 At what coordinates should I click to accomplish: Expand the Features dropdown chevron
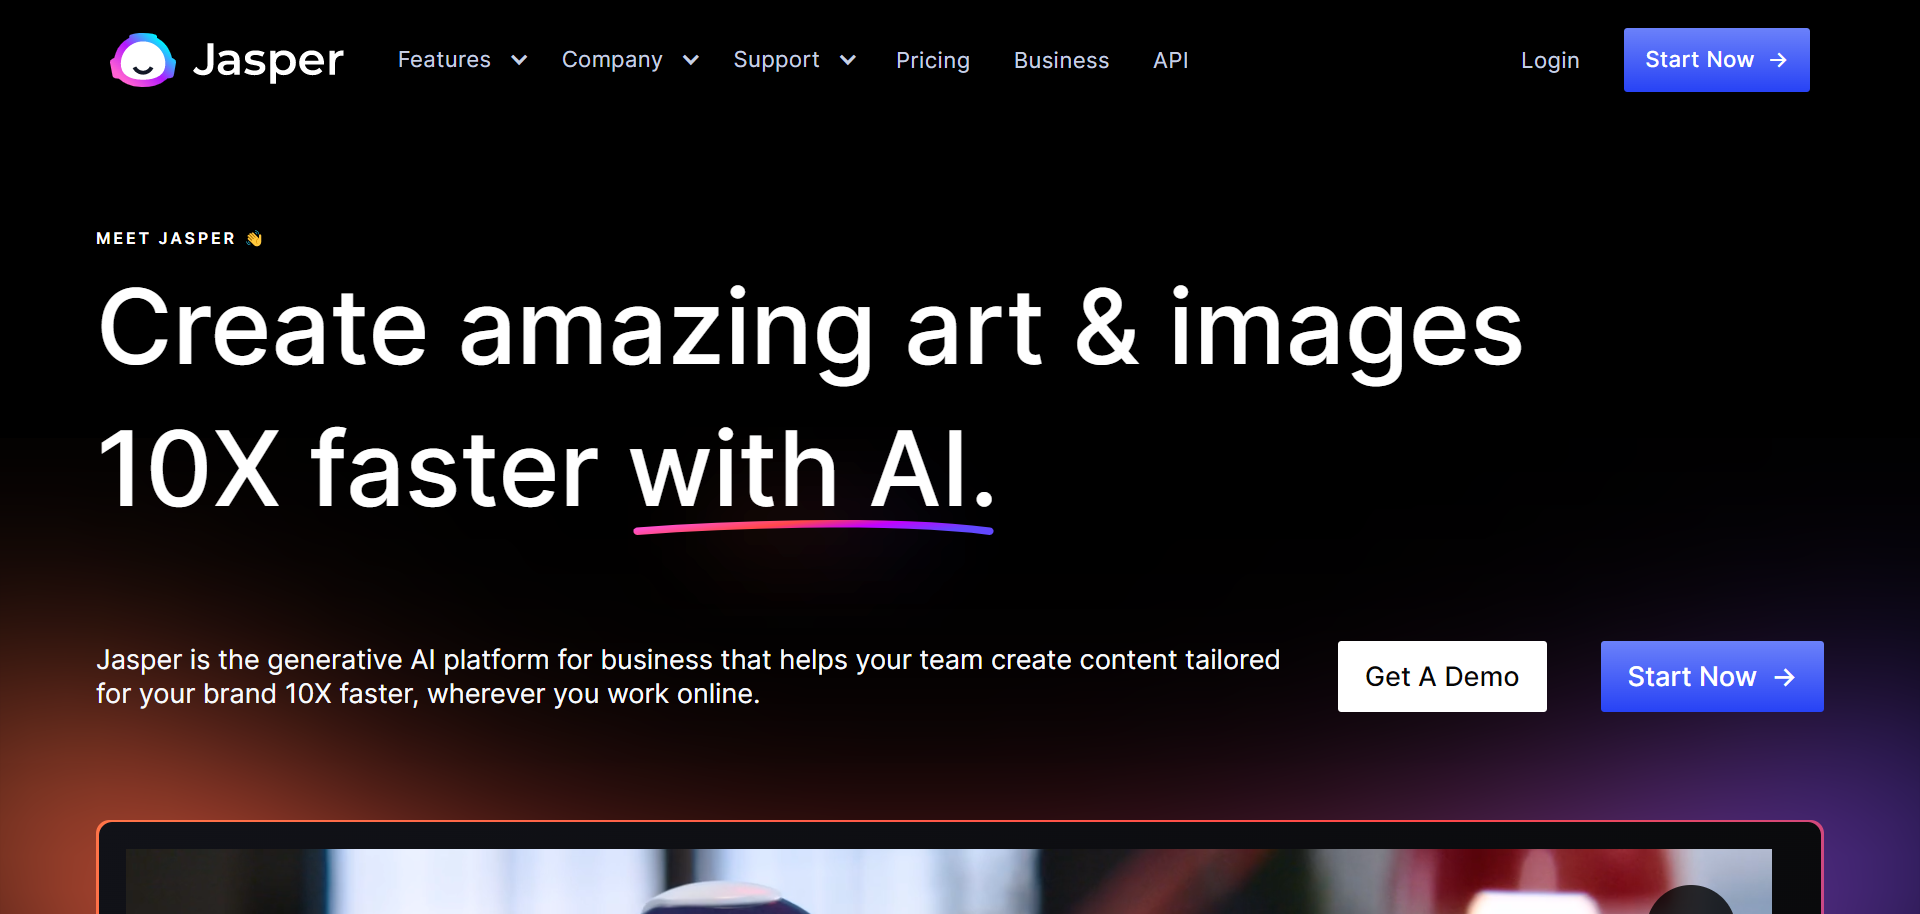519,60
